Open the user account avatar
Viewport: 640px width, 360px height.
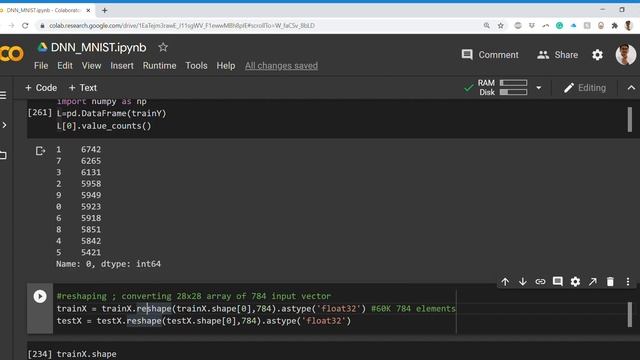point(626,55)
